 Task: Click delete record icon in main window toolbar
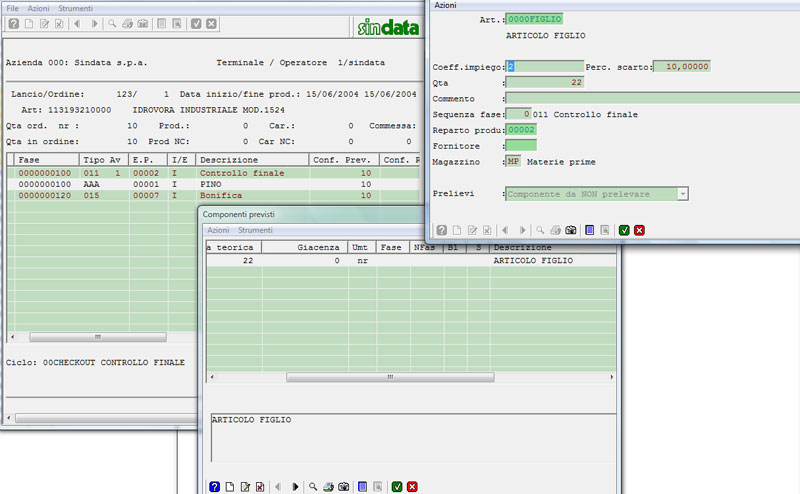pyautogui.click(x=59, y=24)
